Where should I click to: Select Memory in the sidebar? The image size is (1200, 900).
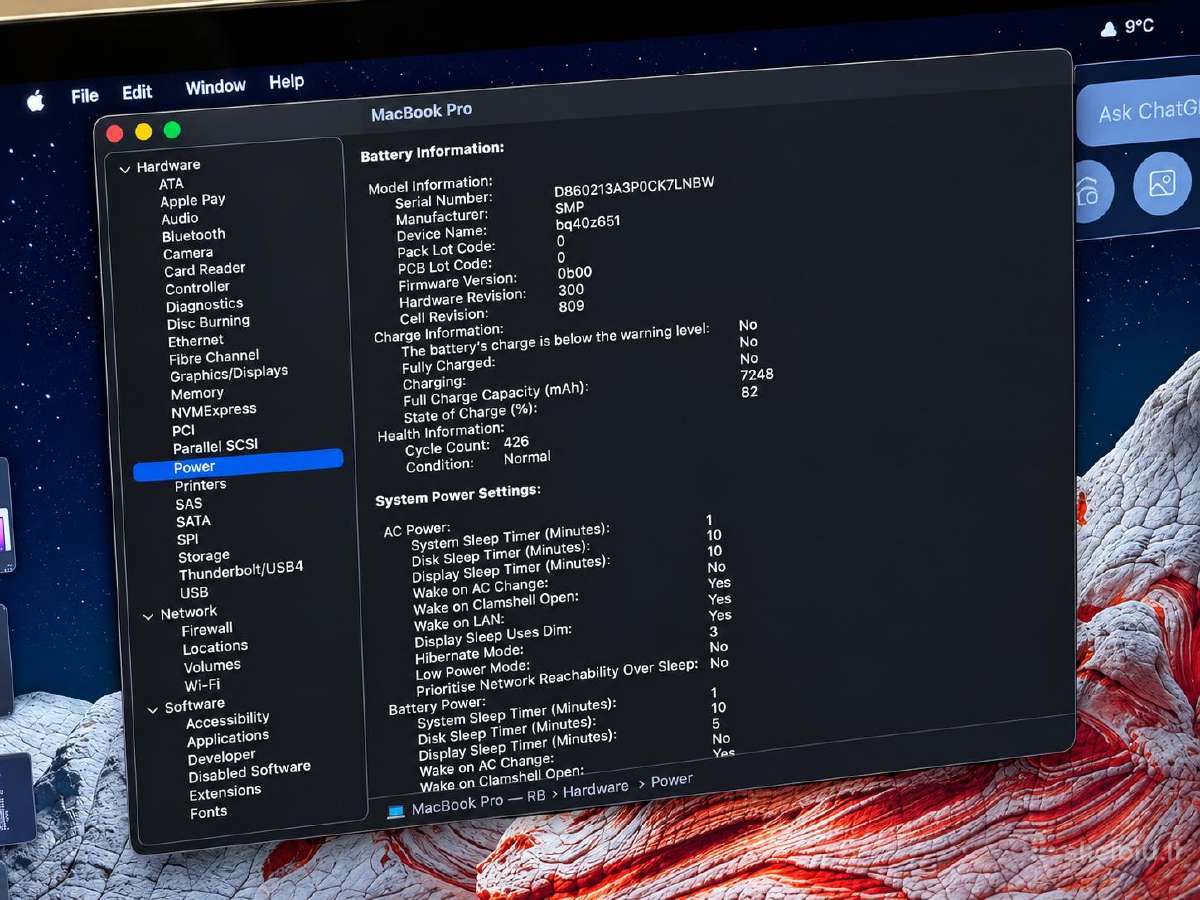click(197, 393)
